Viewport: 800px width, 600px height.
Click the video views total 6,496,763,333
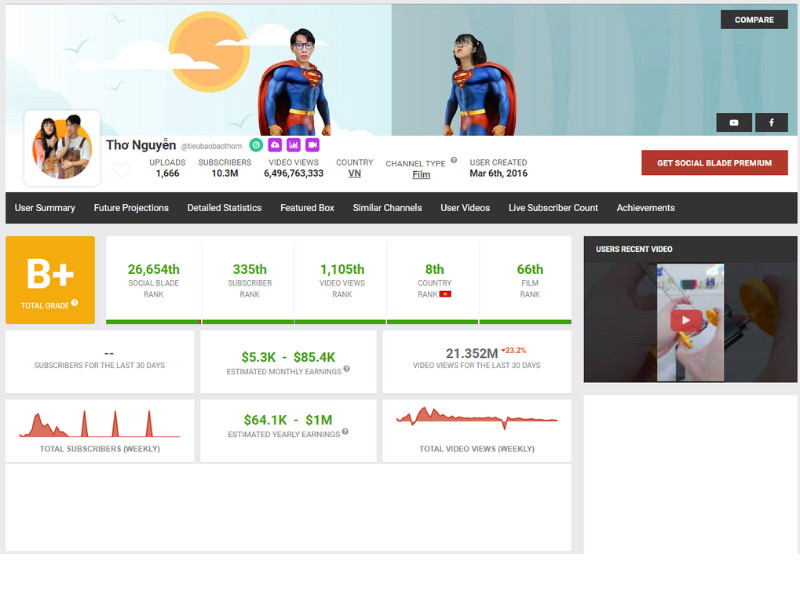[293, 173]
